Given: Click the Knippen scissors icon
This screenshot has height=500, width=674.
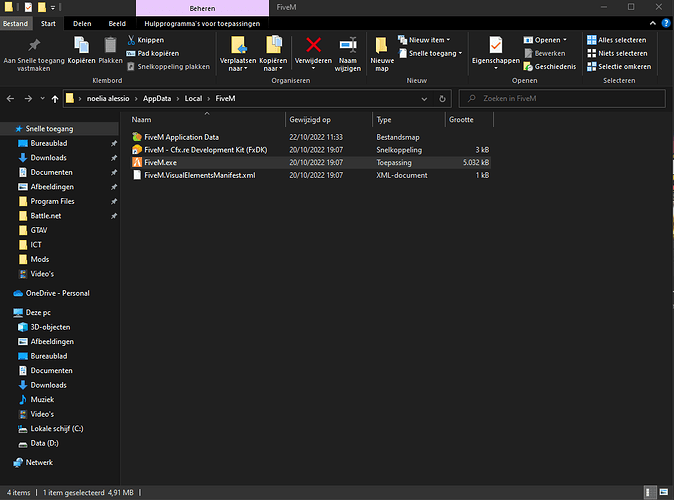Looking at the screenshot, I should coord(133,40).
